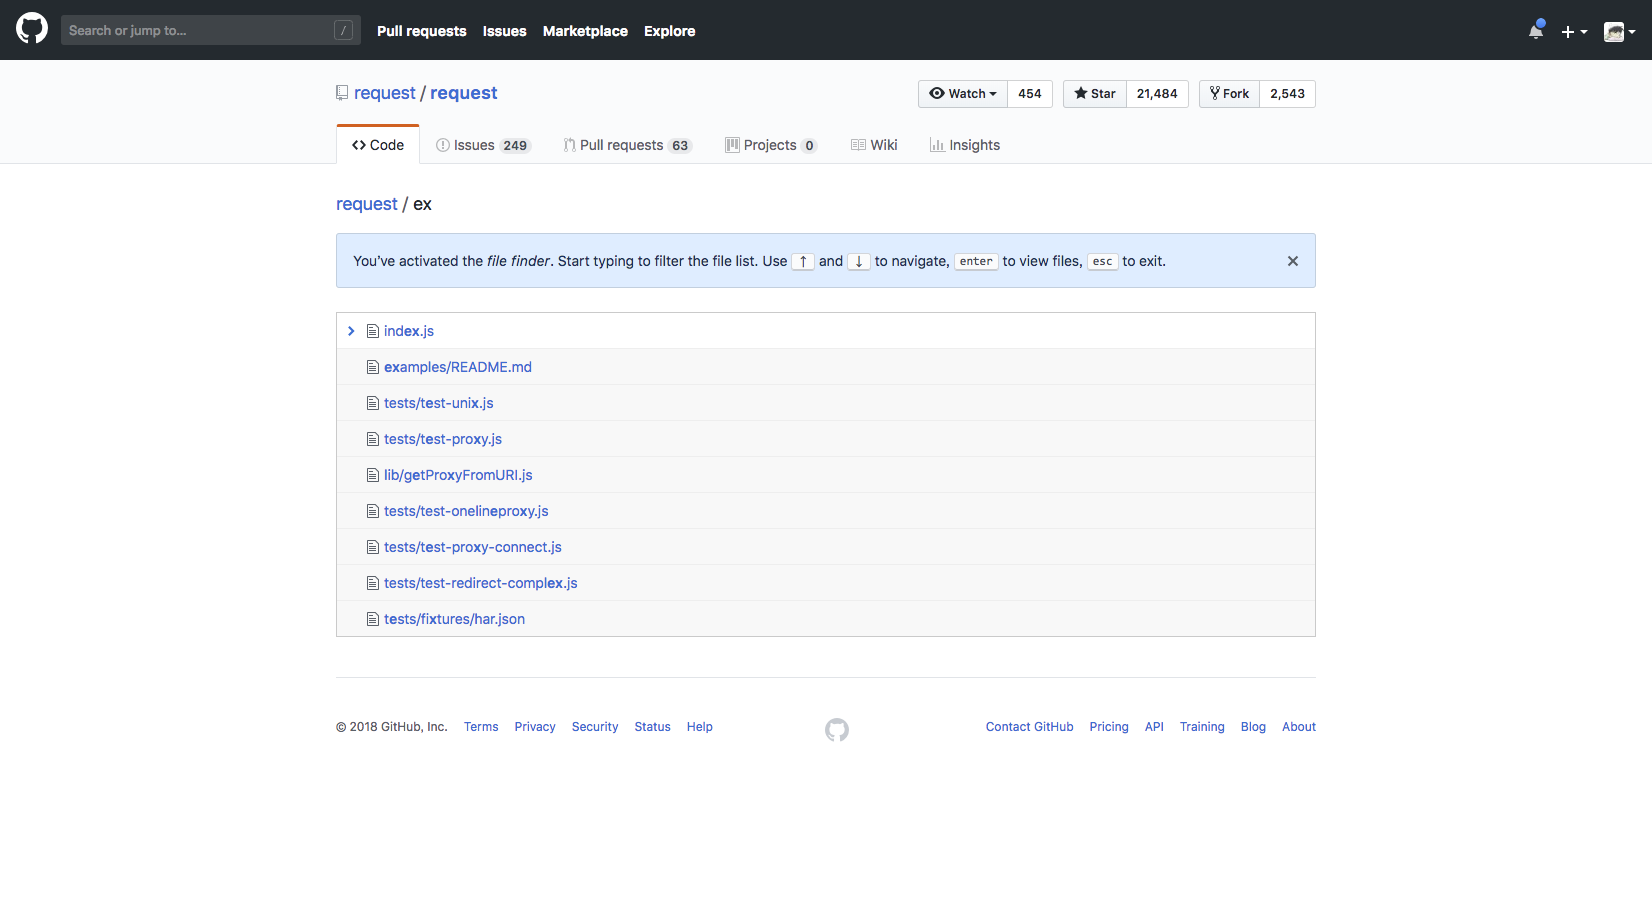This screenshot has height=918, width=1652.
Task: Open the Projects tab
Action: [771, 145]
